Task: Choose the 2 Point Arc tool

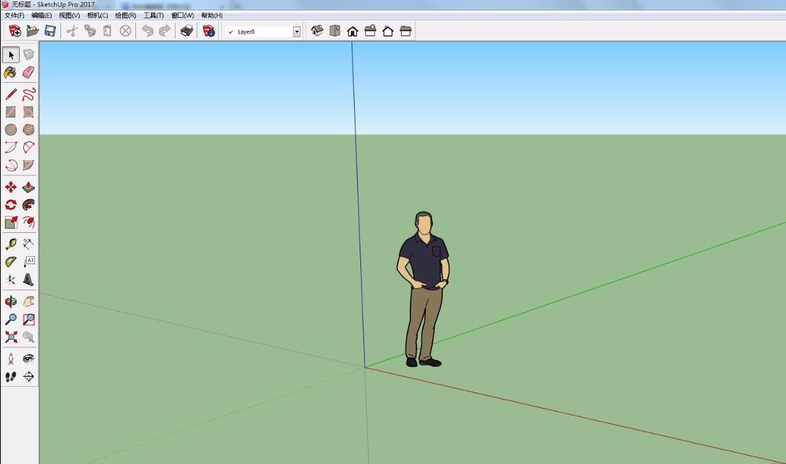Action: 29,147
